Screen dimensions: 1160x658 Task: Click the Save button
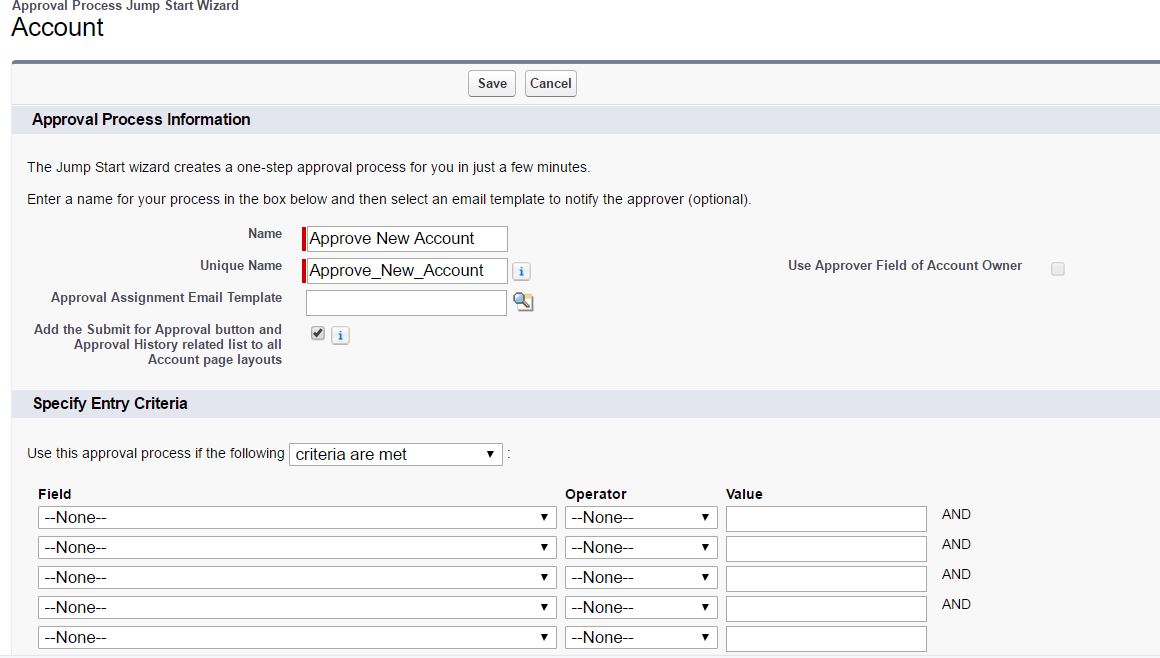tap(492, 84)
